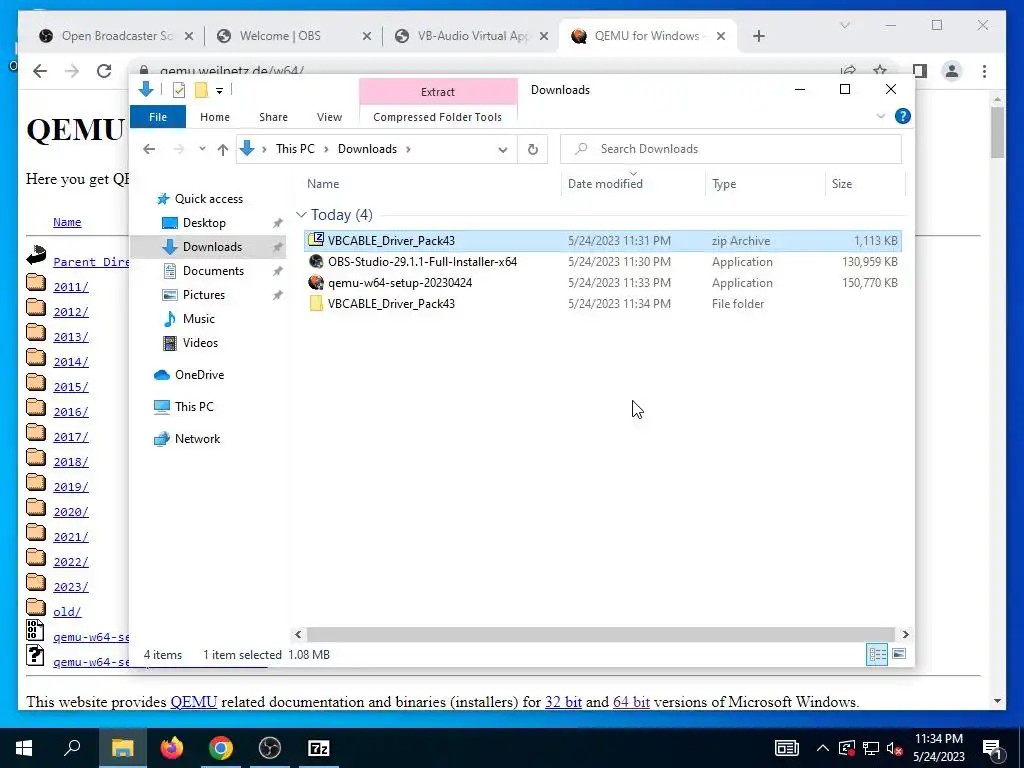Select Network in navigation pane
This screenshot has height=768, width=1024.
197,438
